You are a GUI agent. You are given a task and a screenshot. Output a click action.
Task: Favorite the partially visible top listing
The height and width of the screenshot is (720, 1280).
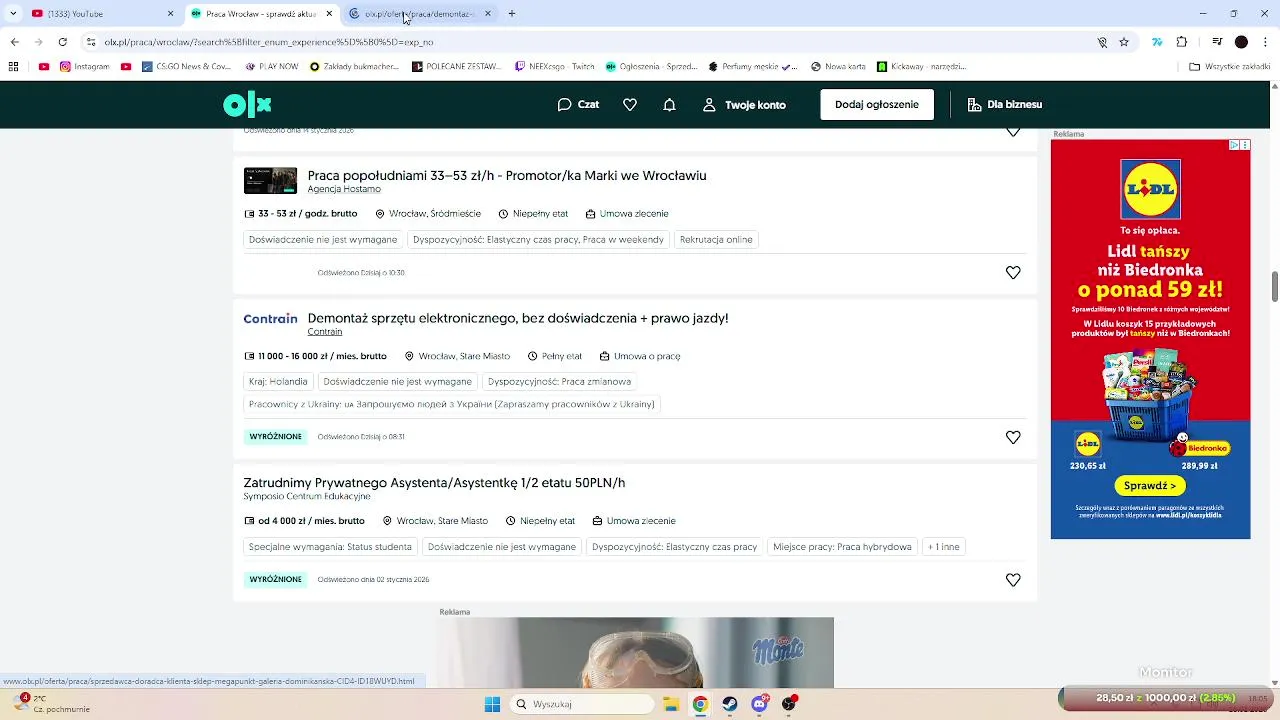1013,132
